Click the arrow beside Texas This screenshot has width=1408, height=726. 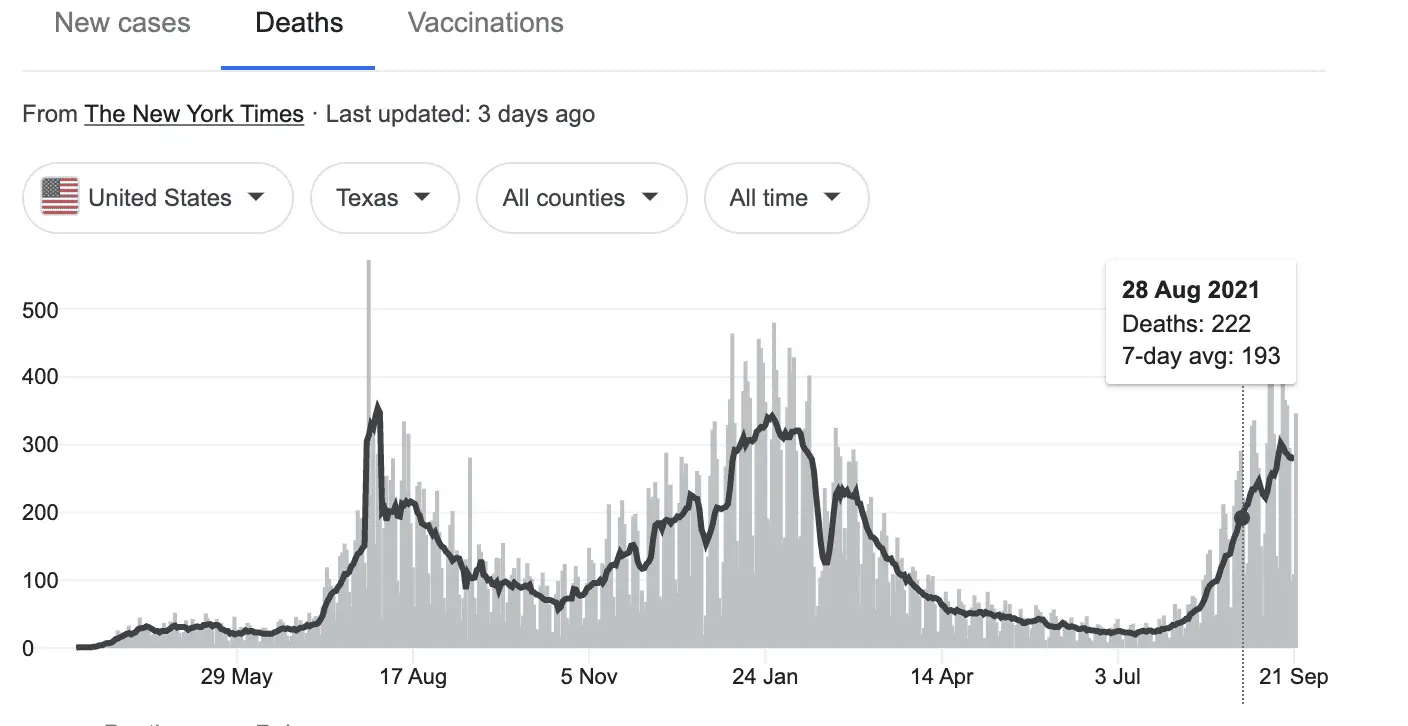point(422,197)
